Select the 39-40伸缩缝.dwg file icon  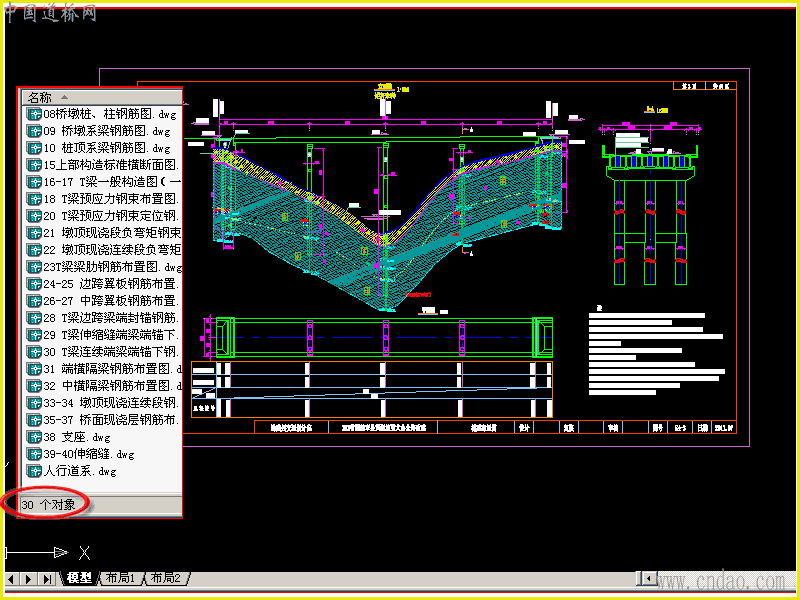[34, 454]
